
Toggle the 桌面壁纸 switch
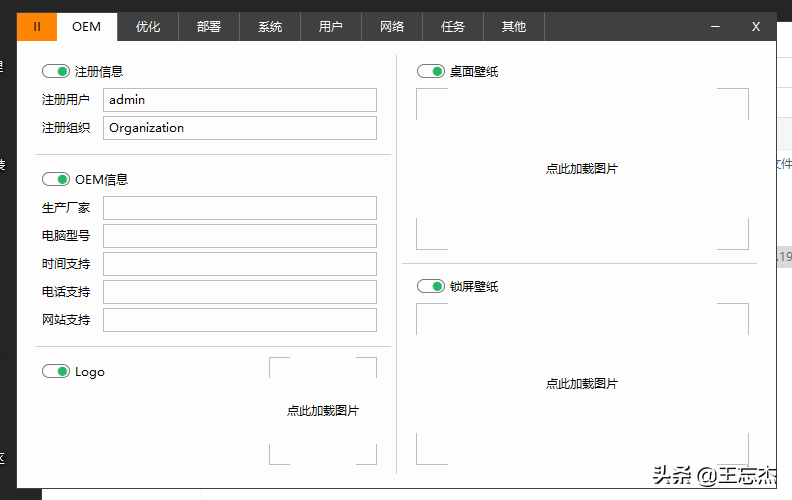pyautogui.click(x=431, y=72)
